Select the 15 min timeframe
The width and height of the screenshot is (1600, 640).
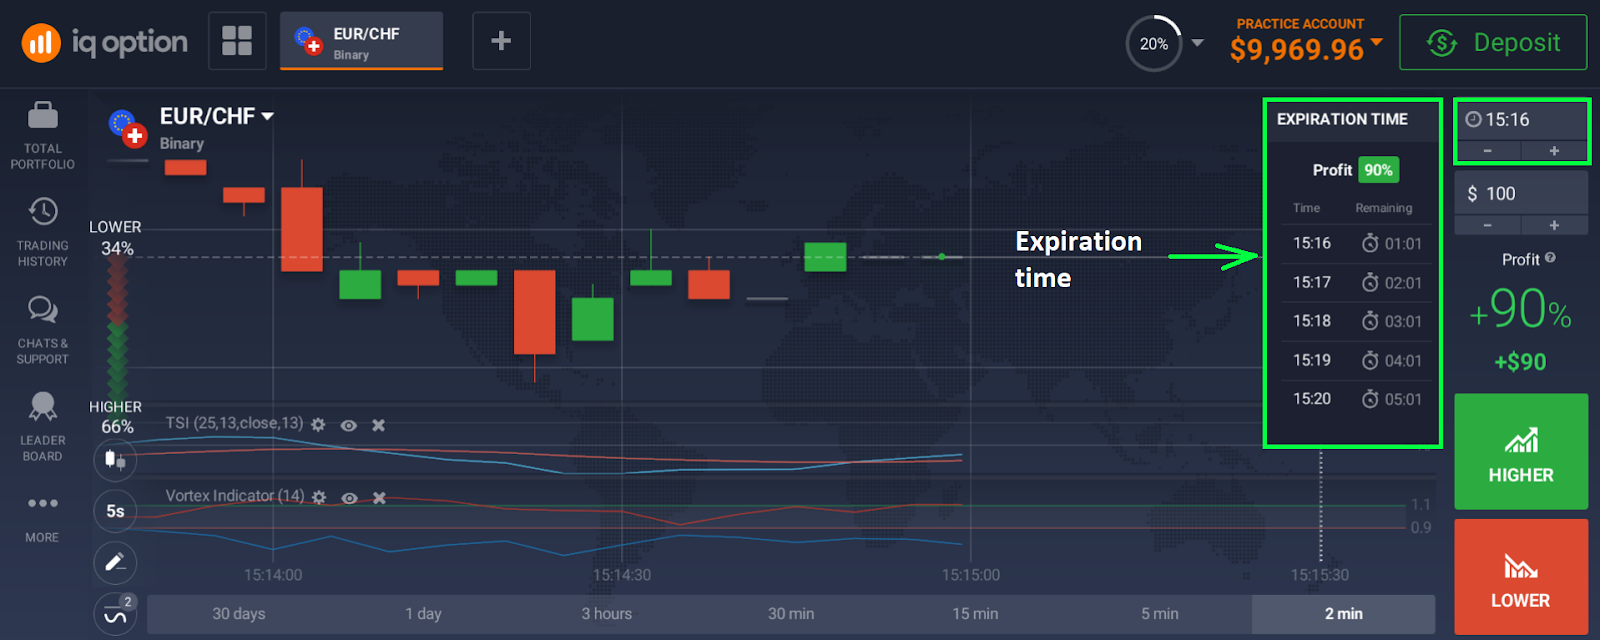(975, 614)
